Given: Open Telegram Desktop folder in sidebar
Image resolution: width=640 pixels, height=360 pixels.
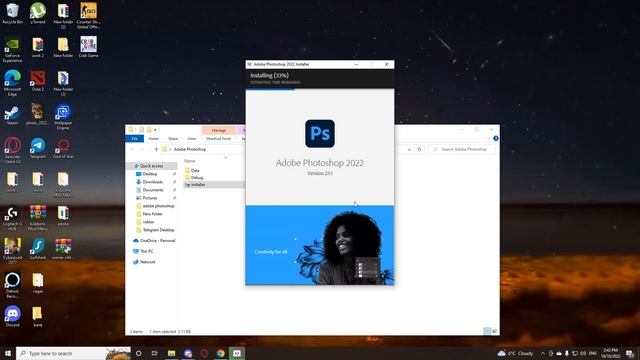Looking at the screenshot, I should coord(158,230).
